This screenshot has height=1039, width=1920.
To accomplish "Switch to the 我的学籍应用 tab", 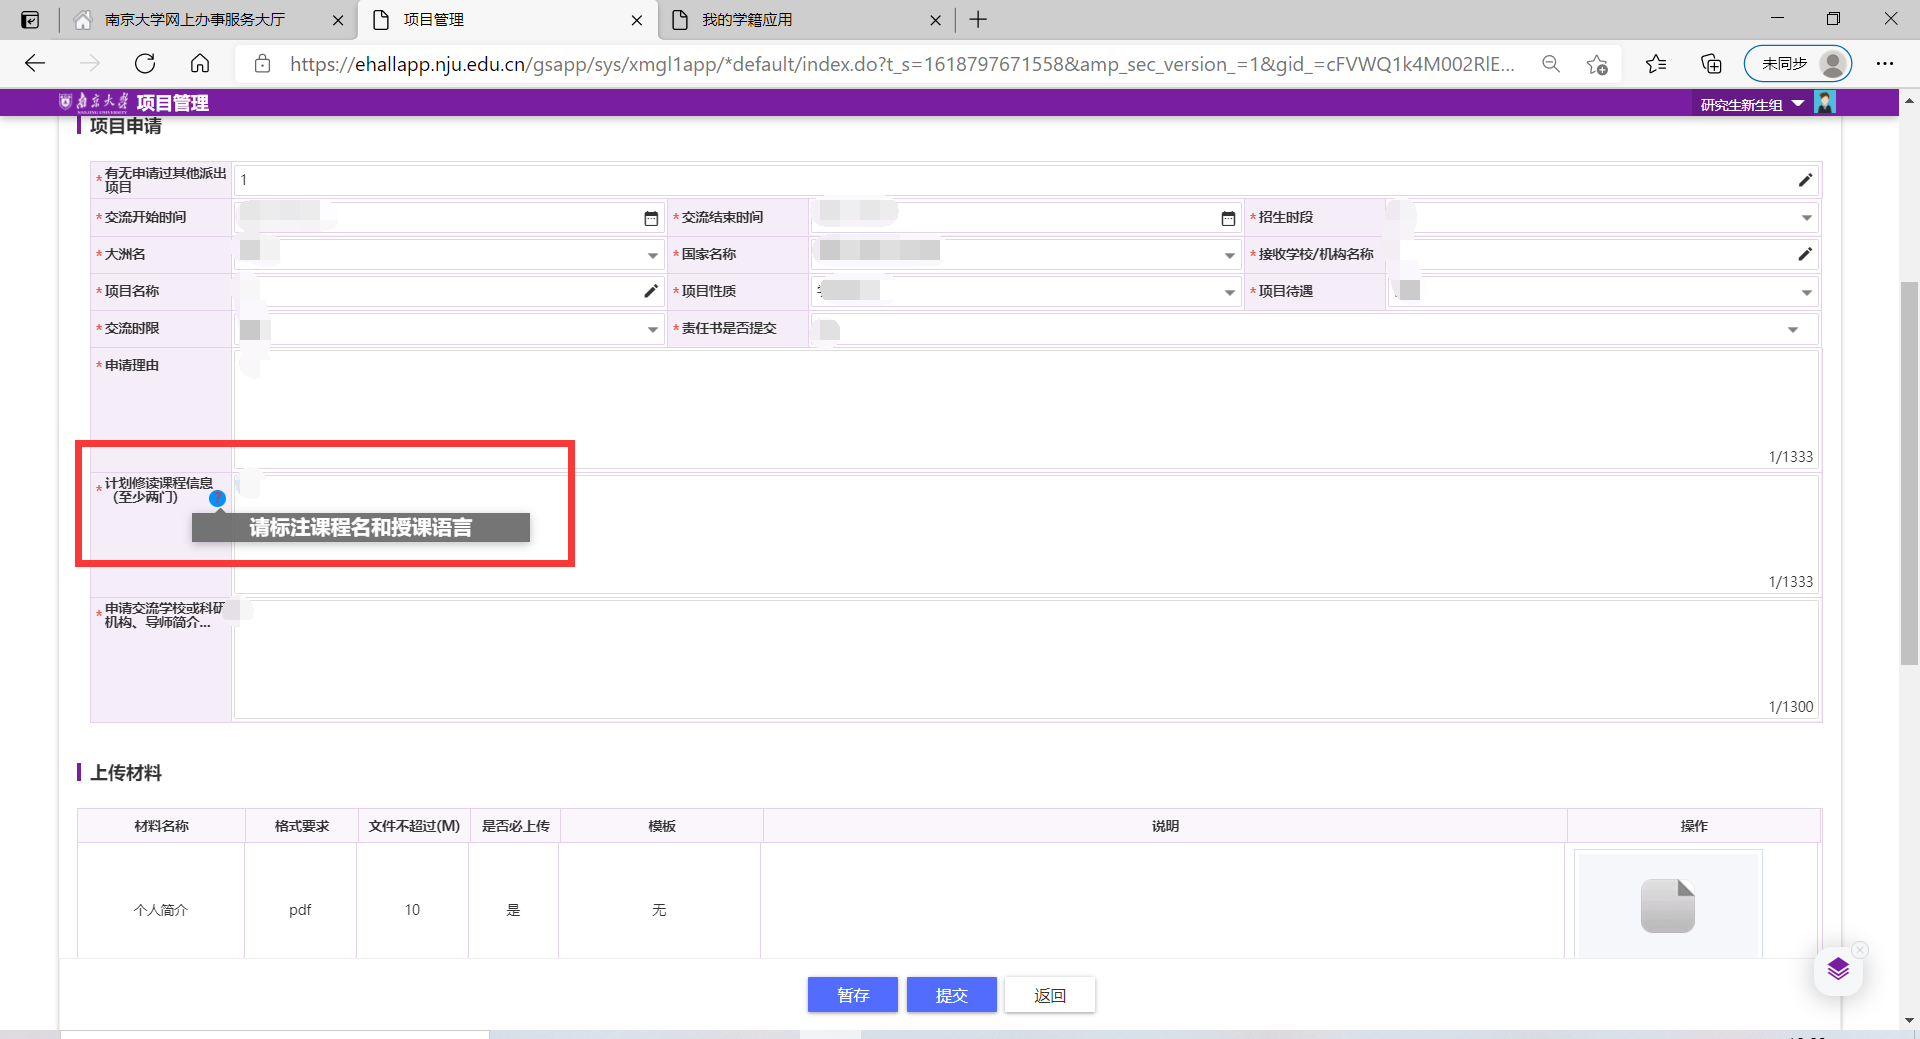I will tap(747, 20).
